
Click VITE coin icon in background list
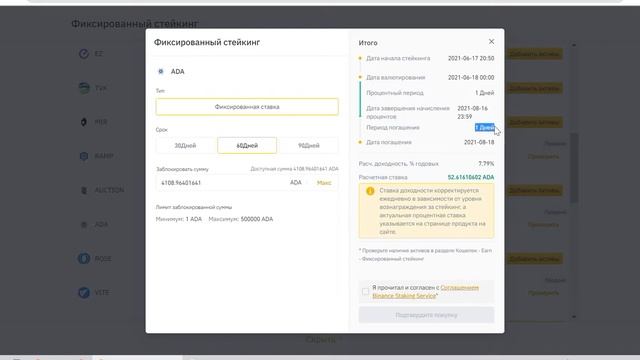tap(84, 293)
